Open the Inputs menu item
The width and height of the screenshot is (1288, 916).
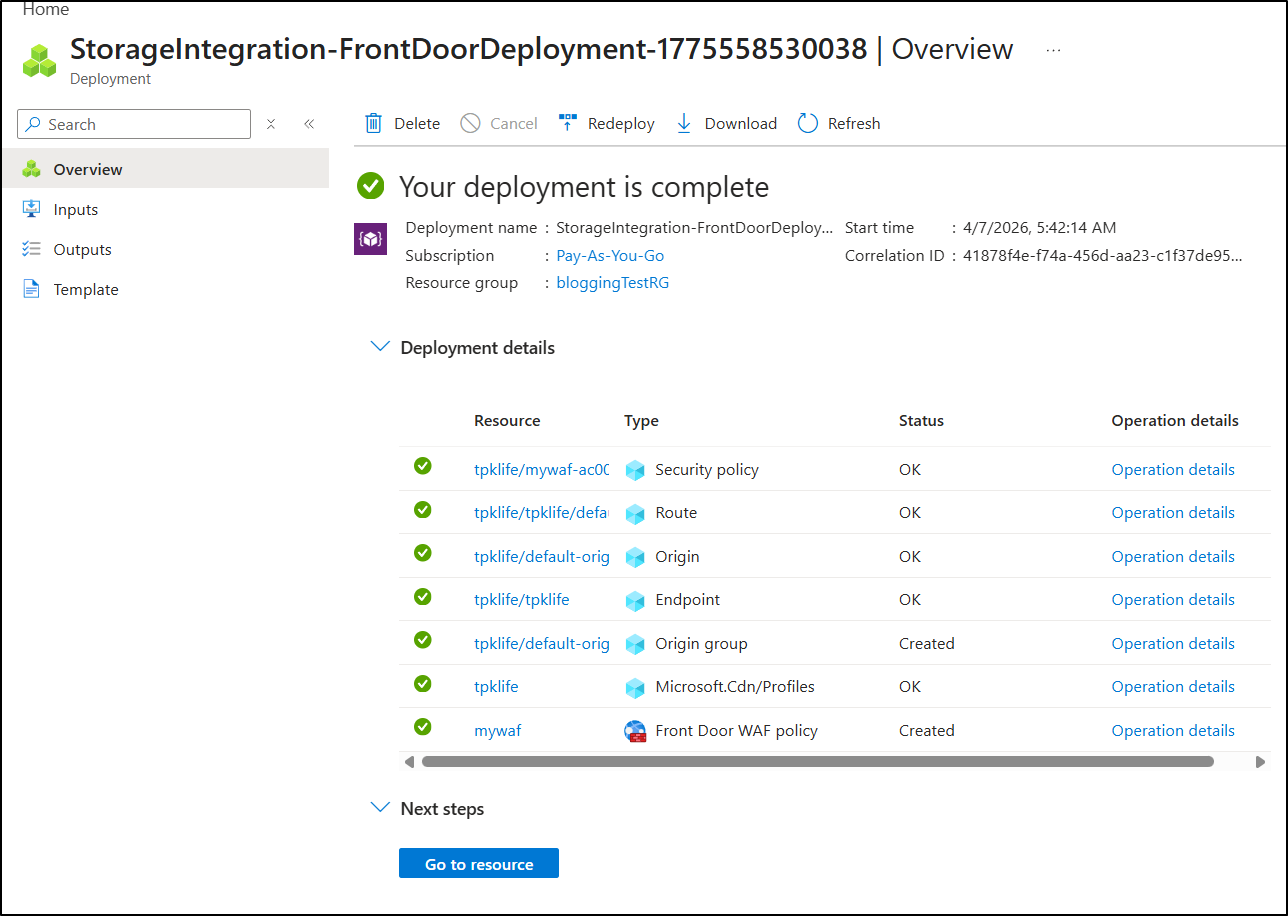(x=76, y=210)
